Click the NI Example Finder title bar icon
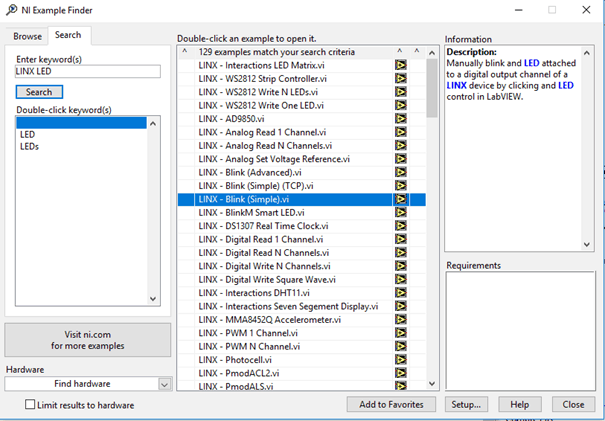Viewport: 605px width, 421px height. click(12, 10)
